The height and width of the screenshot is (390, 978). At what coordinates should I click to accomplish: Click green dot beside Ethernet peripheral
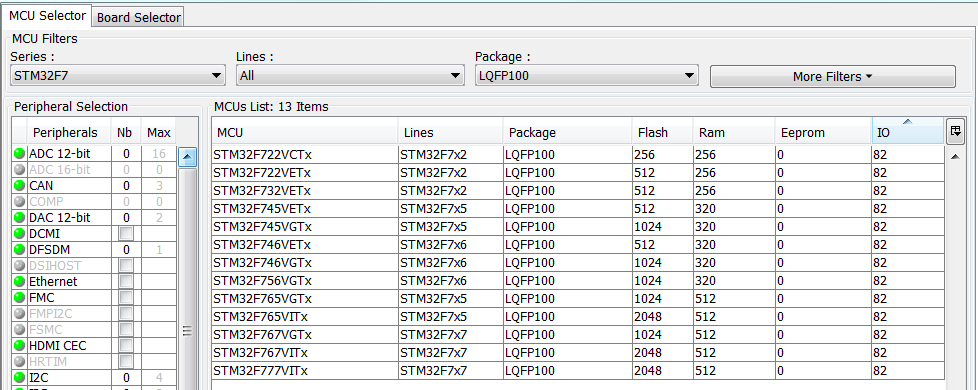tap(19, 281)
